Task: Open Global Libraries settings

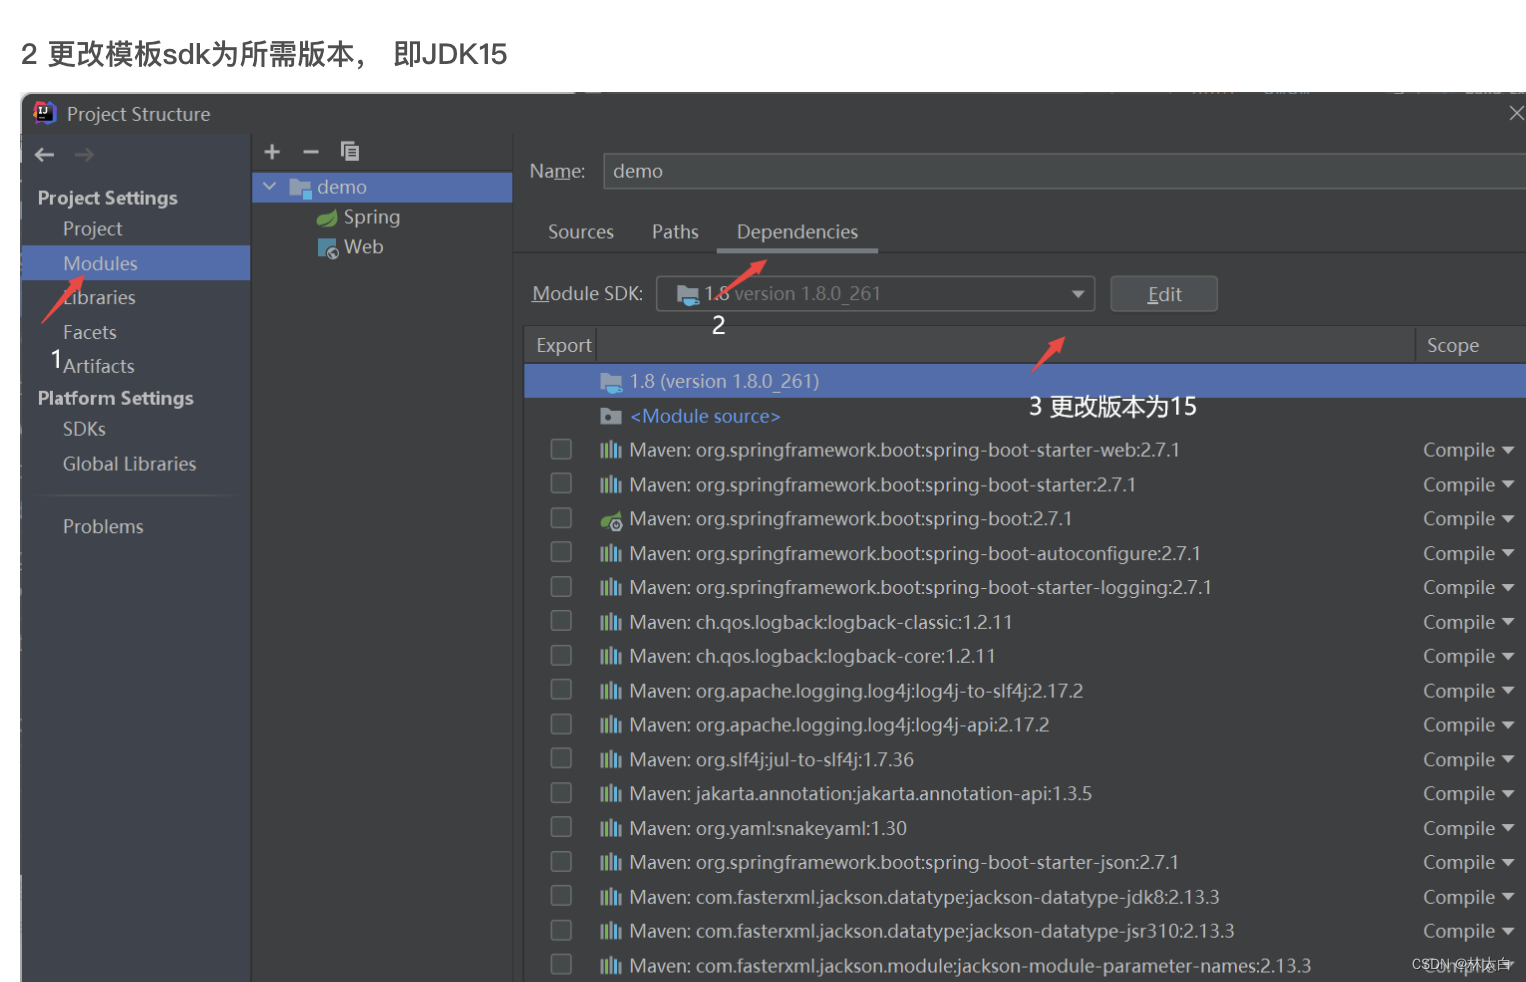Action: tap(129, 464)
